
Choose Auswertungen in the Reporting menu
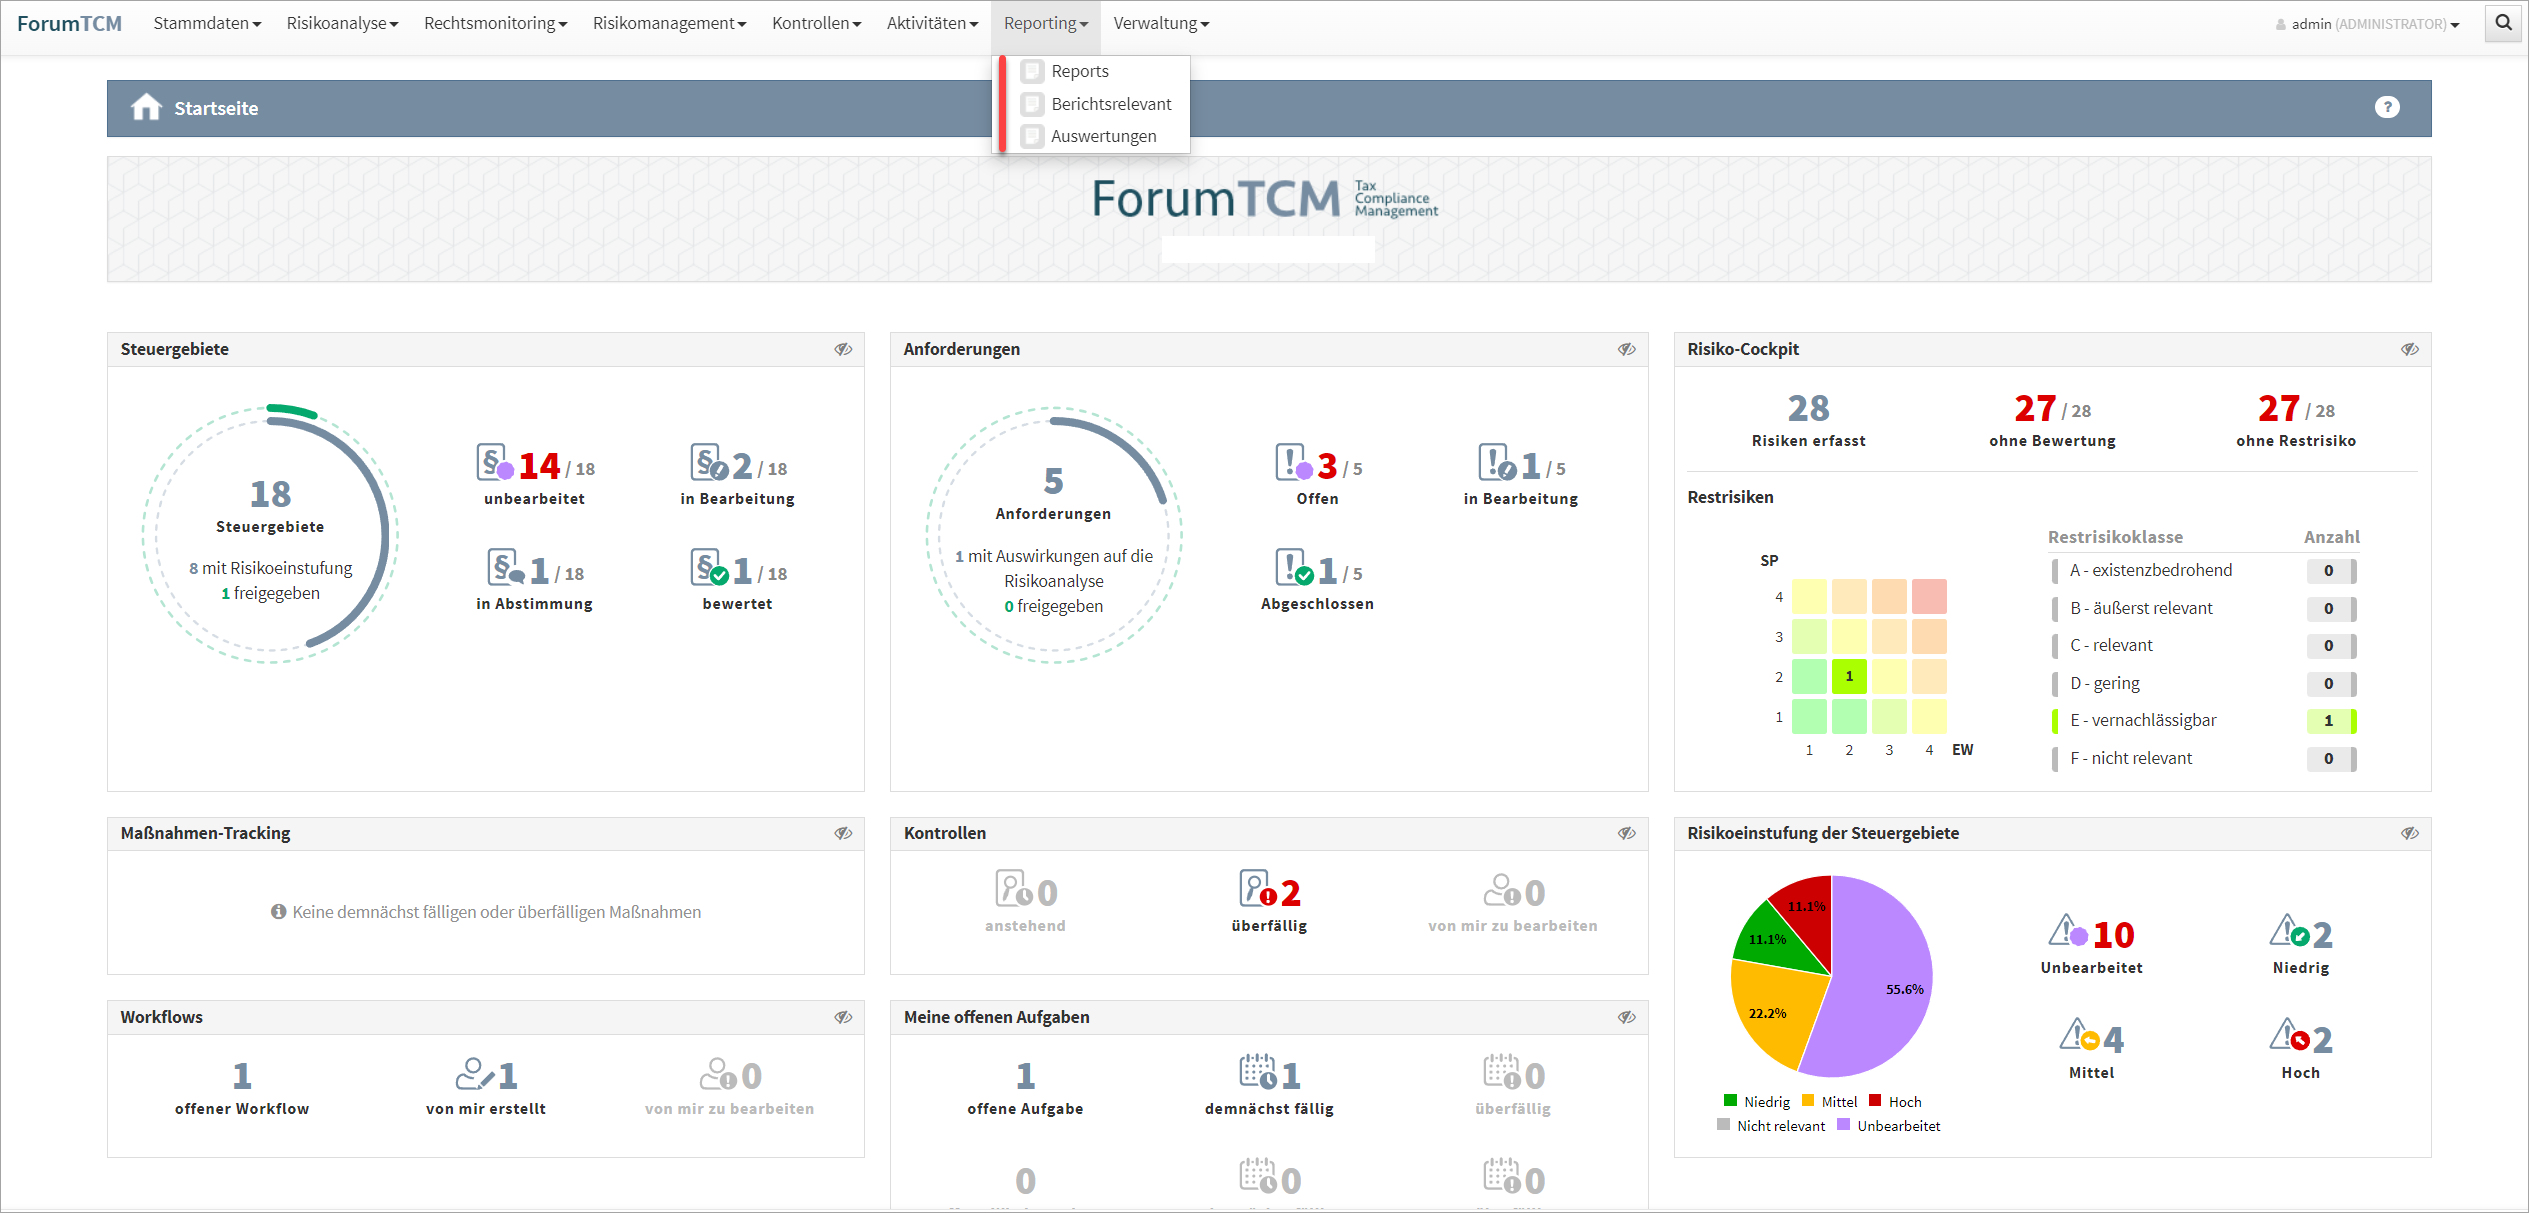coord(1102,136)
